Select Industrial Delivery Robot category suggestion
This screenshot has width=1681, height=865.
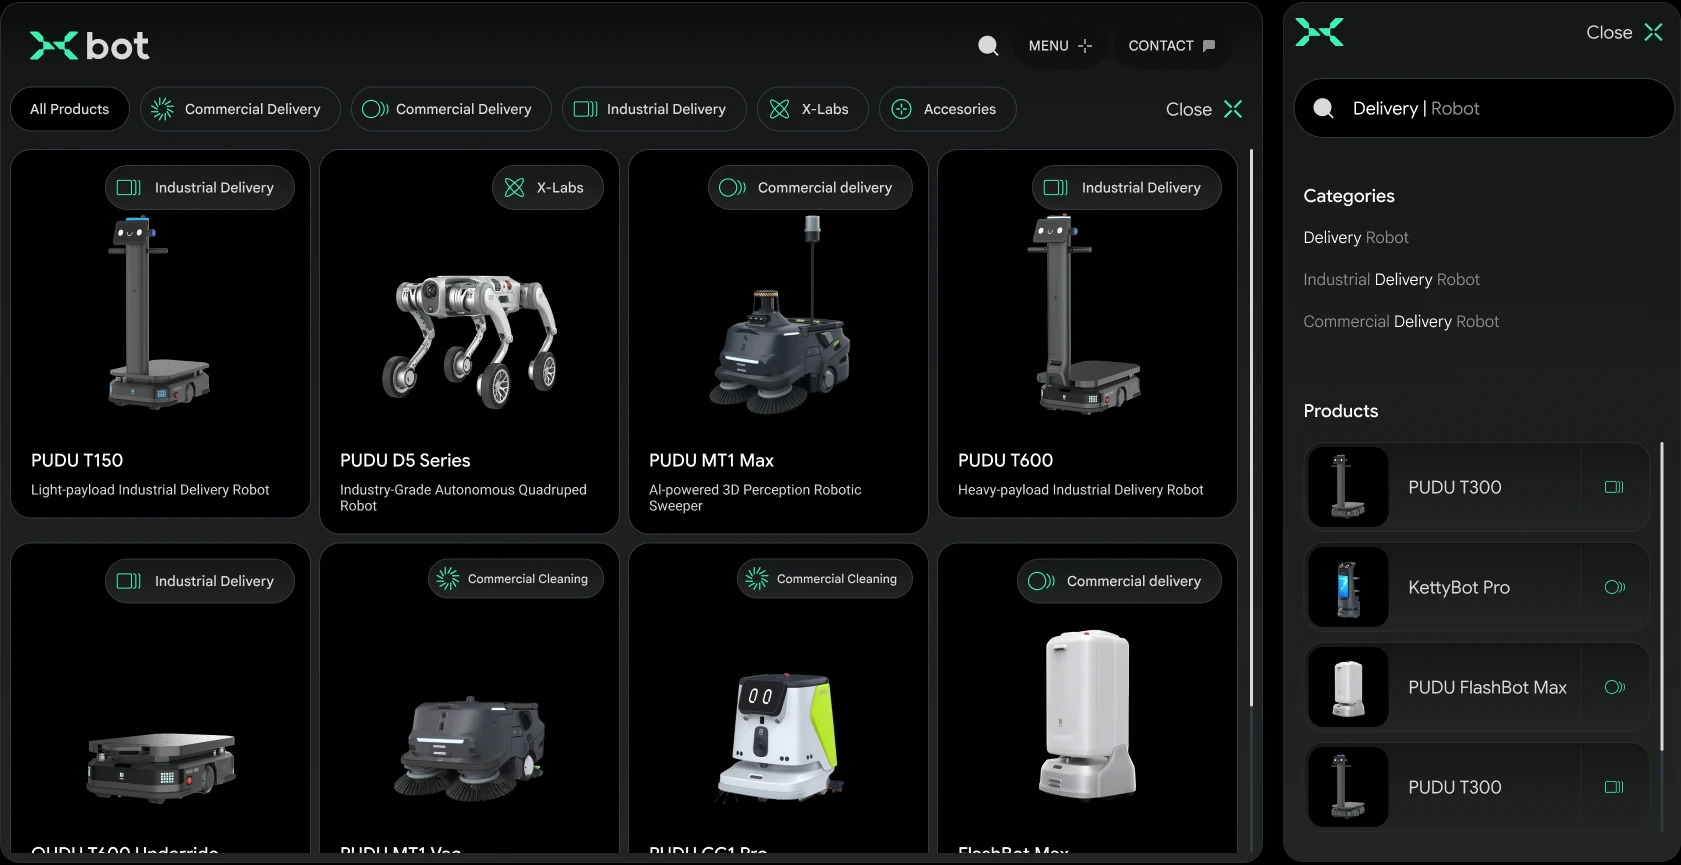click(1392, 279)
